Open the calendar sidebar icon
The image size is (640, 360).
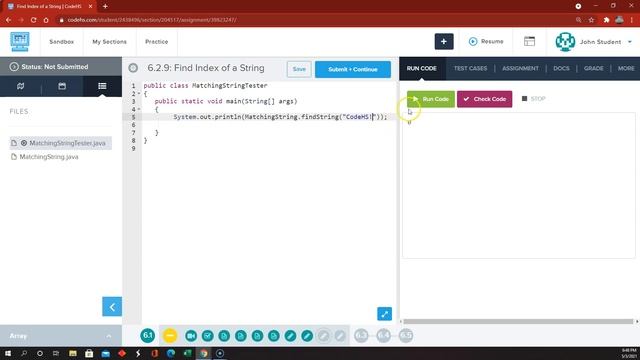pyautogui.click(x=62, y=86)
